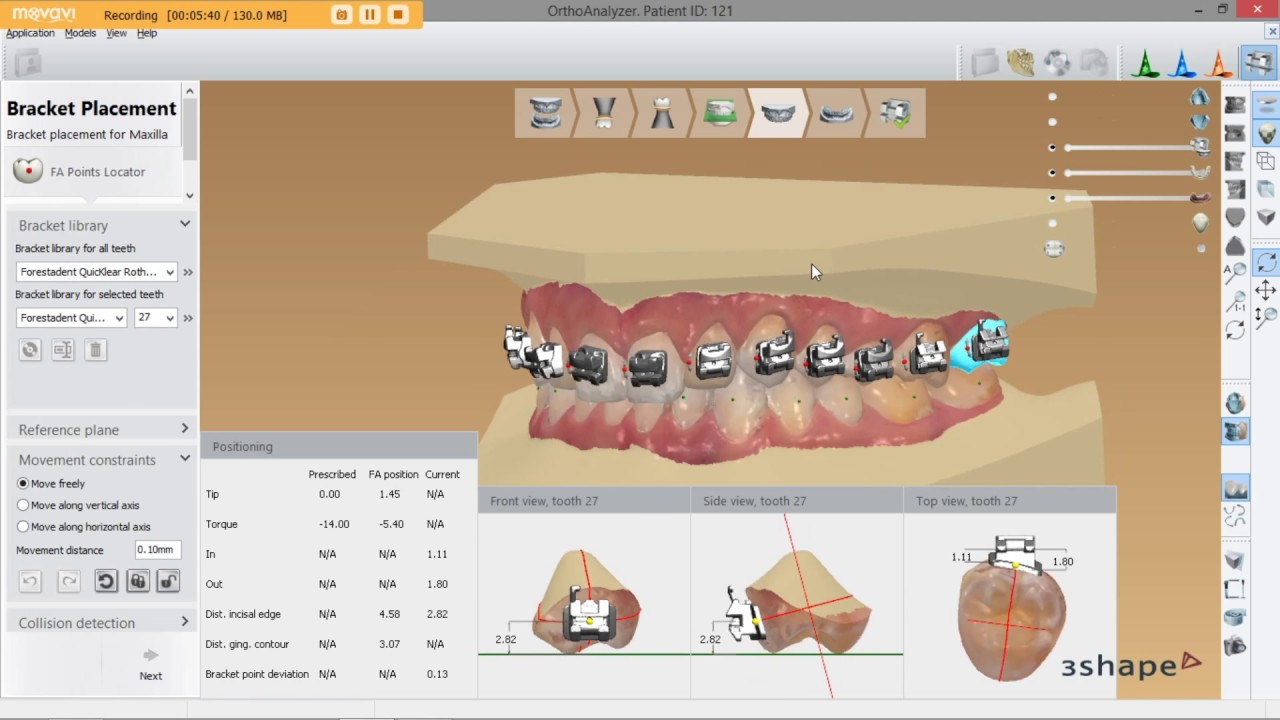Viewport: 1280px width, 720px height.
Task: Go to active upper arch workflow step
Action: pyautogui.click(x=778, y=112)
